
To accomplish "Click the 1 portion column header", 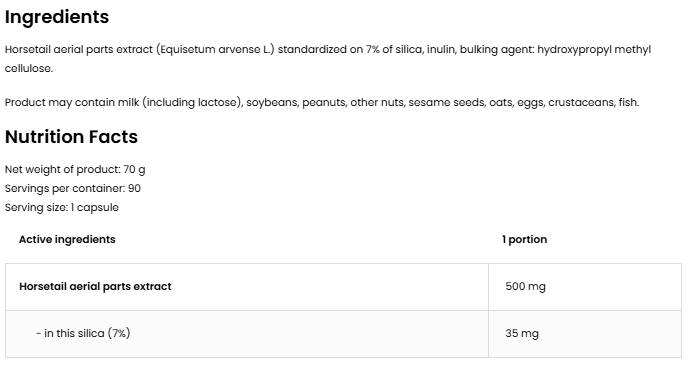I will tap(524, 240).
